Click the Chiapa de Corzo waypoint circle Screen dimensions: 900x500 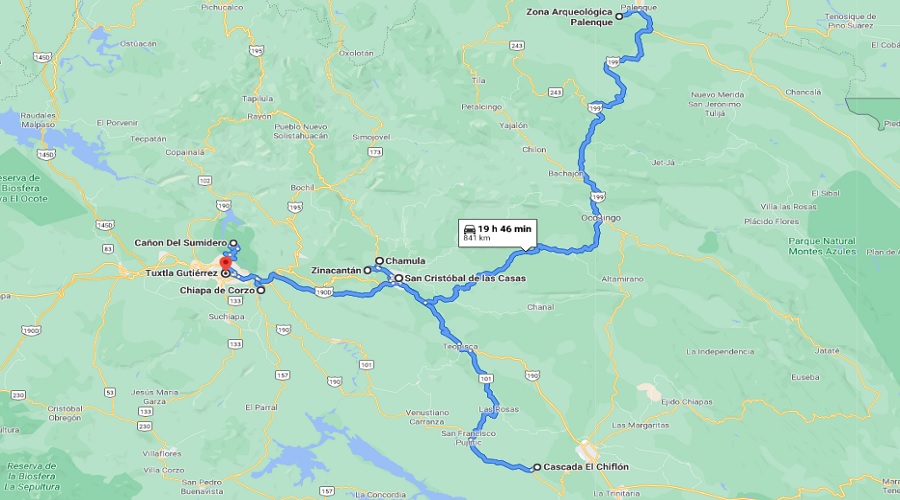click(x=261, y=290)
